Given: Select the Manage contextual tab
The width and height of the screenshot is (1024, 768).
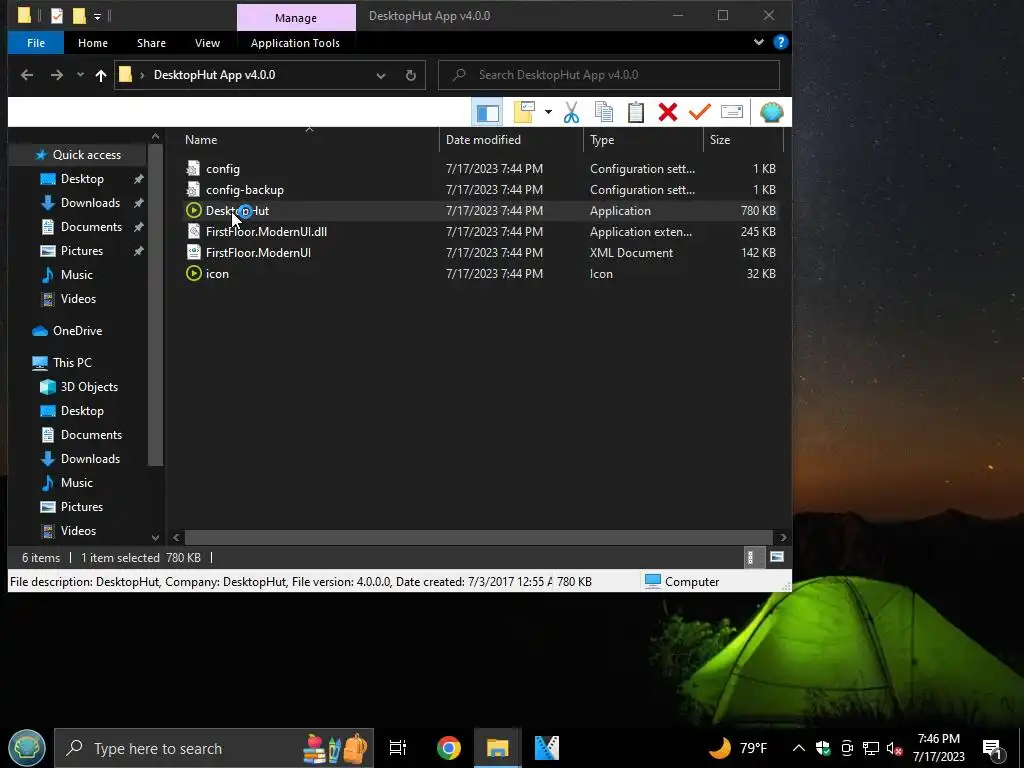Looking at the screenshot, I should click(296, 18).
